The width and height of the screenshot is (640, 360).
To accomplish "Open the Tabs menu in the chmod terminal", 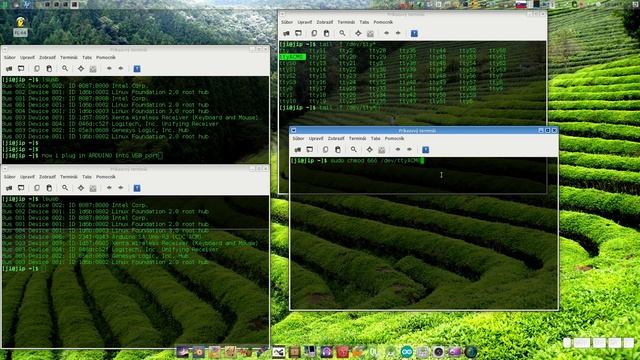I will 376,139.
